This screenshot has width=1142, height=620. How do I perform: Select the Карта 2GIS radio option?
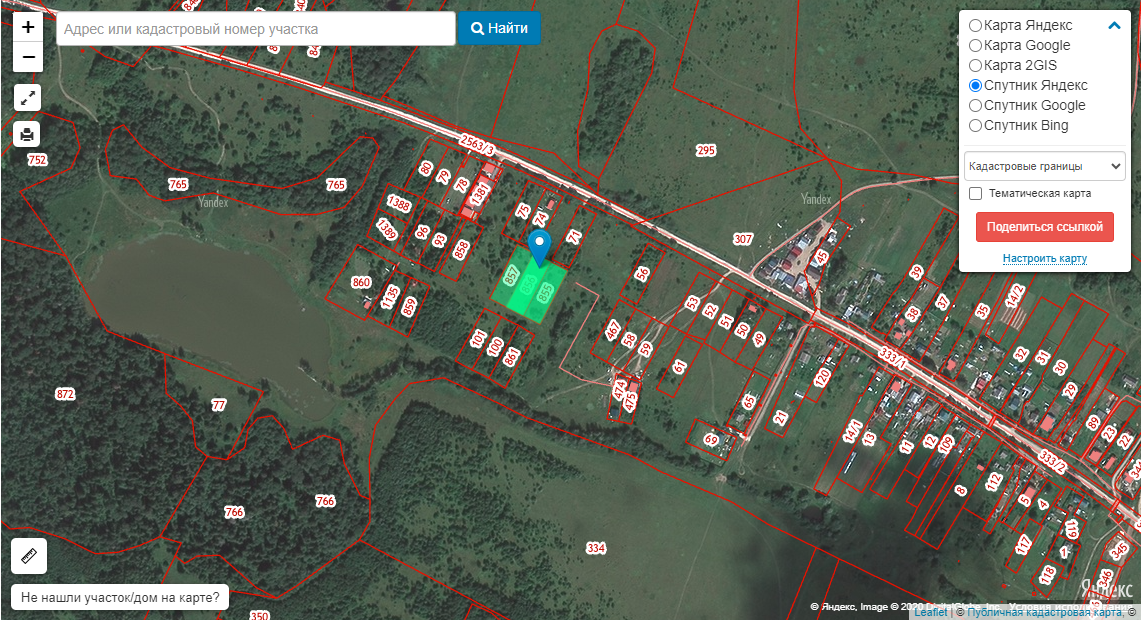click(975, 66)
